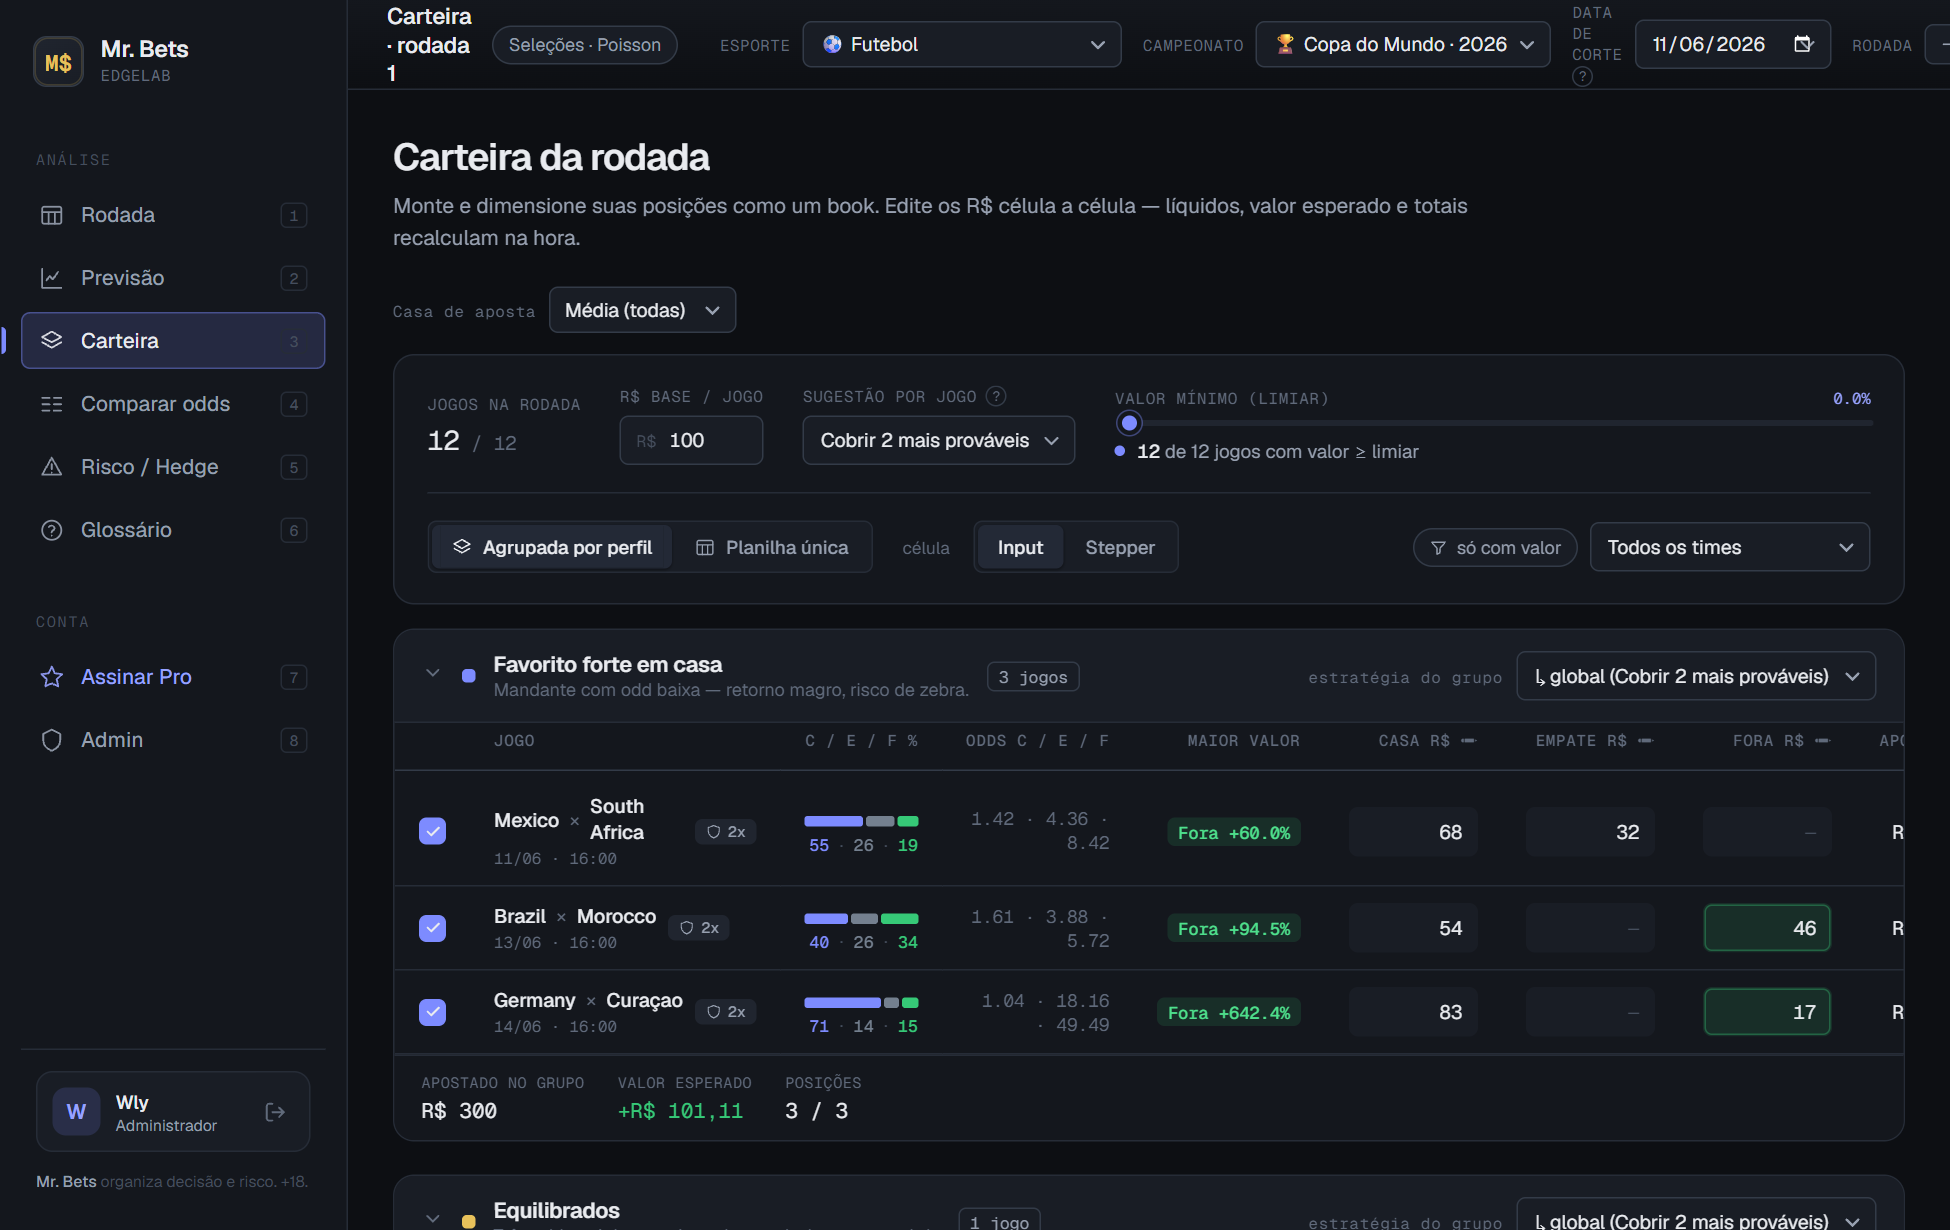The width and height of the screenshot is (1950, 1230).
Task: Click the Fora +94.5% value badge
Action: click(x=1234, y=928)
